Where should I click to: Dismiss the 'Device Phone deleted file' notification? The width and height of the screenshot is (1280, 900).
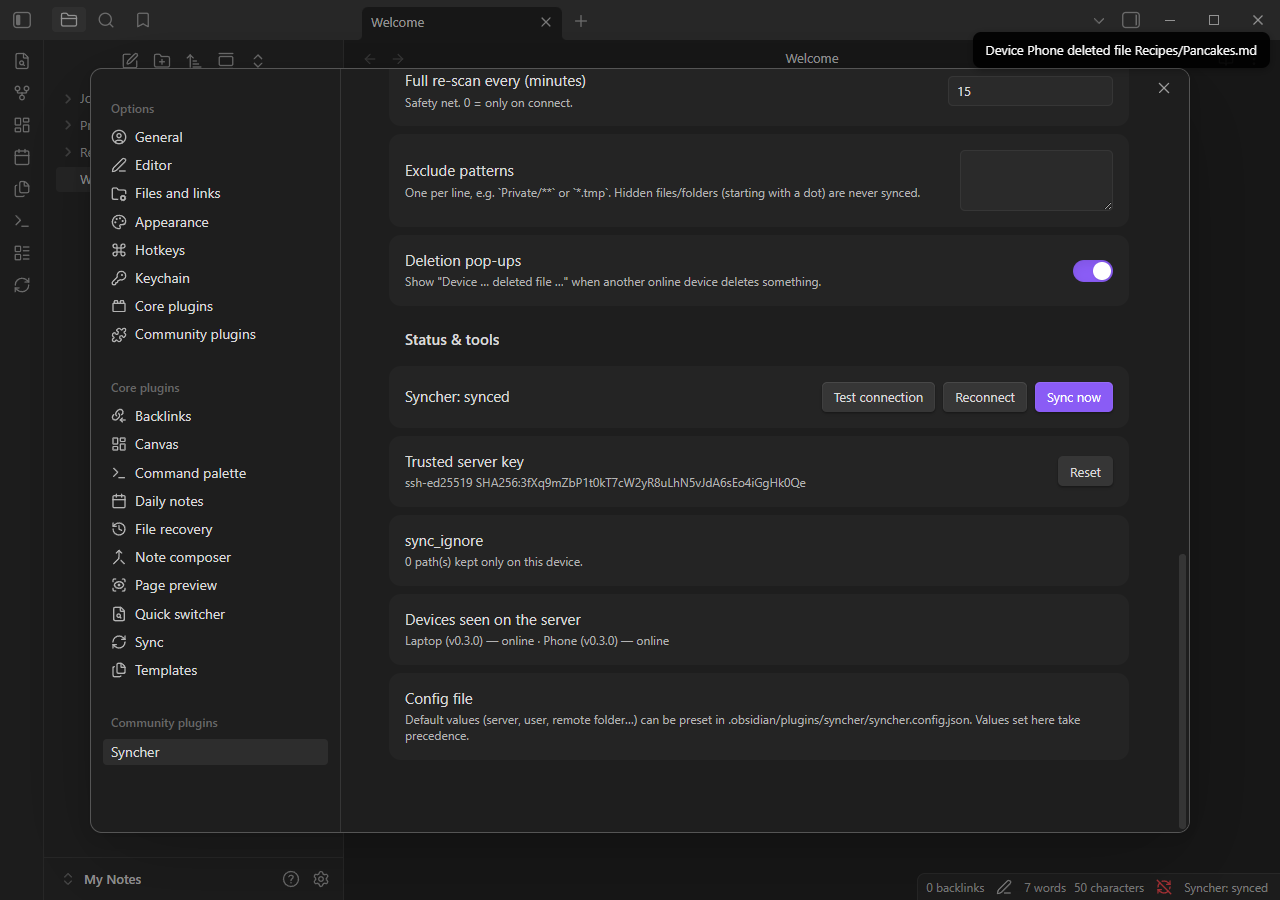click(1120, 50)
